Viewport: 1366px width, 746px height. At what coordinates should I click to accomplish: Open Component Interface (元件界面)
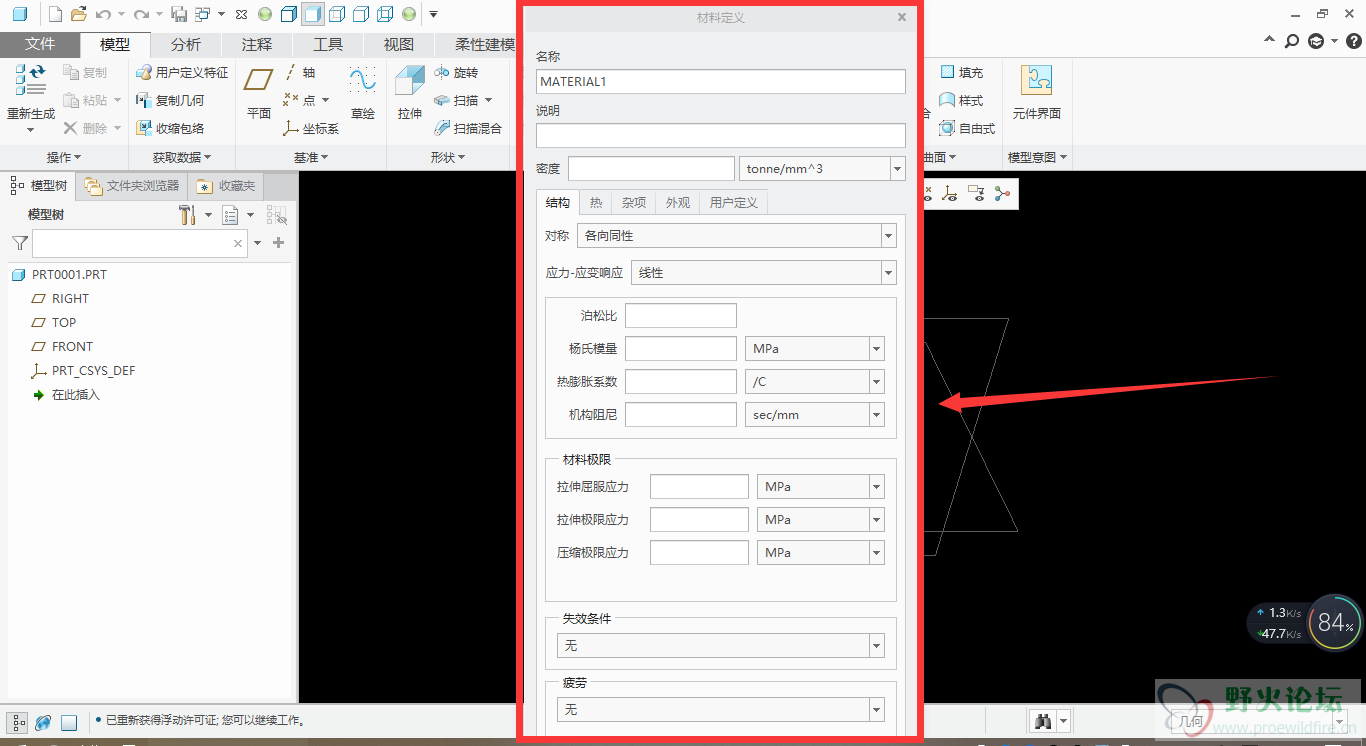click(1036, 93)
